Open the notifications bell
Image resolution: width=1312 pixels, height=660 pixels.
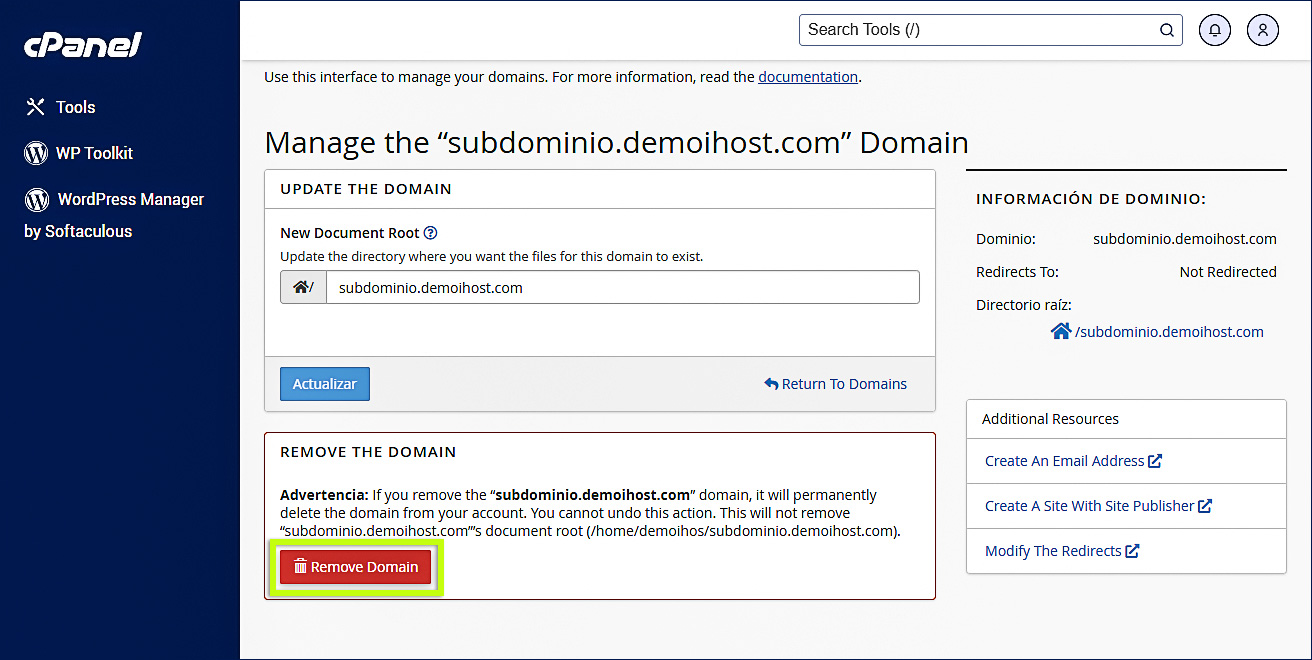[1215, 30]
